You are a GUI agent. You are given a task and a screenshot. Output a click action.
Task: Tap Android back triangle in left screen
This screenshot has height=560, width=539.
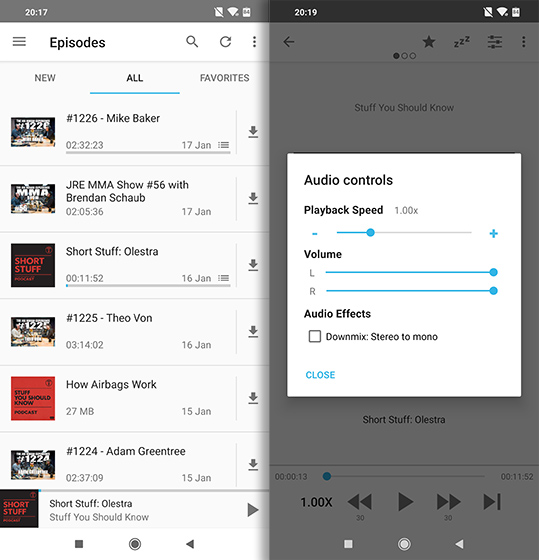pos(190,544)
